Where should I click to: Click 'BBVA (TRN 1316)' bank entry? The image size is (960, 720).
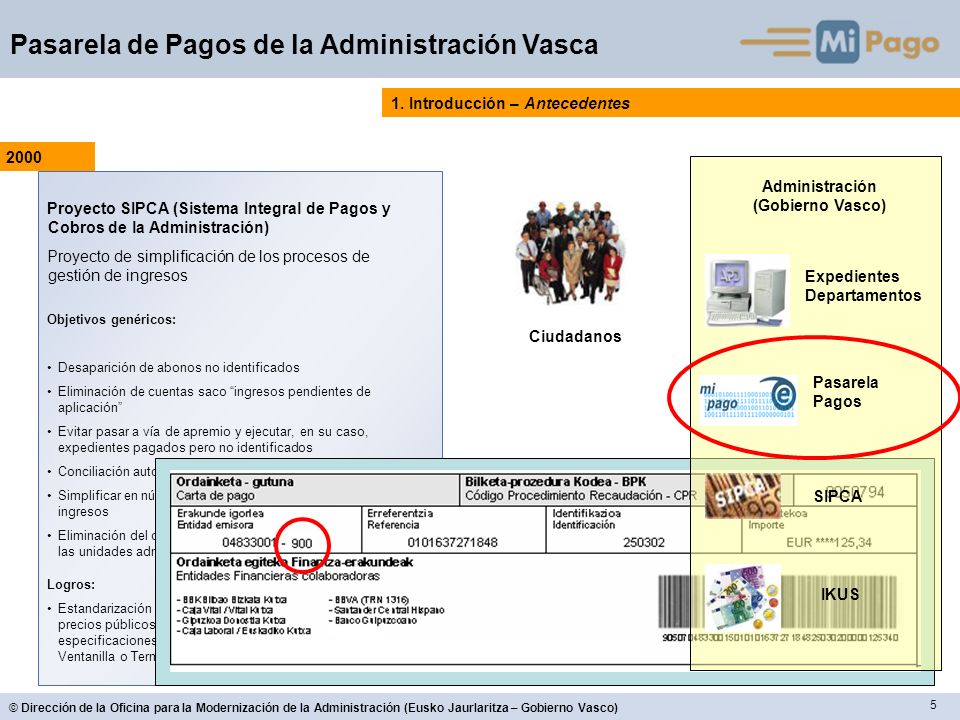pyautogui.click(x=369, y=600)
